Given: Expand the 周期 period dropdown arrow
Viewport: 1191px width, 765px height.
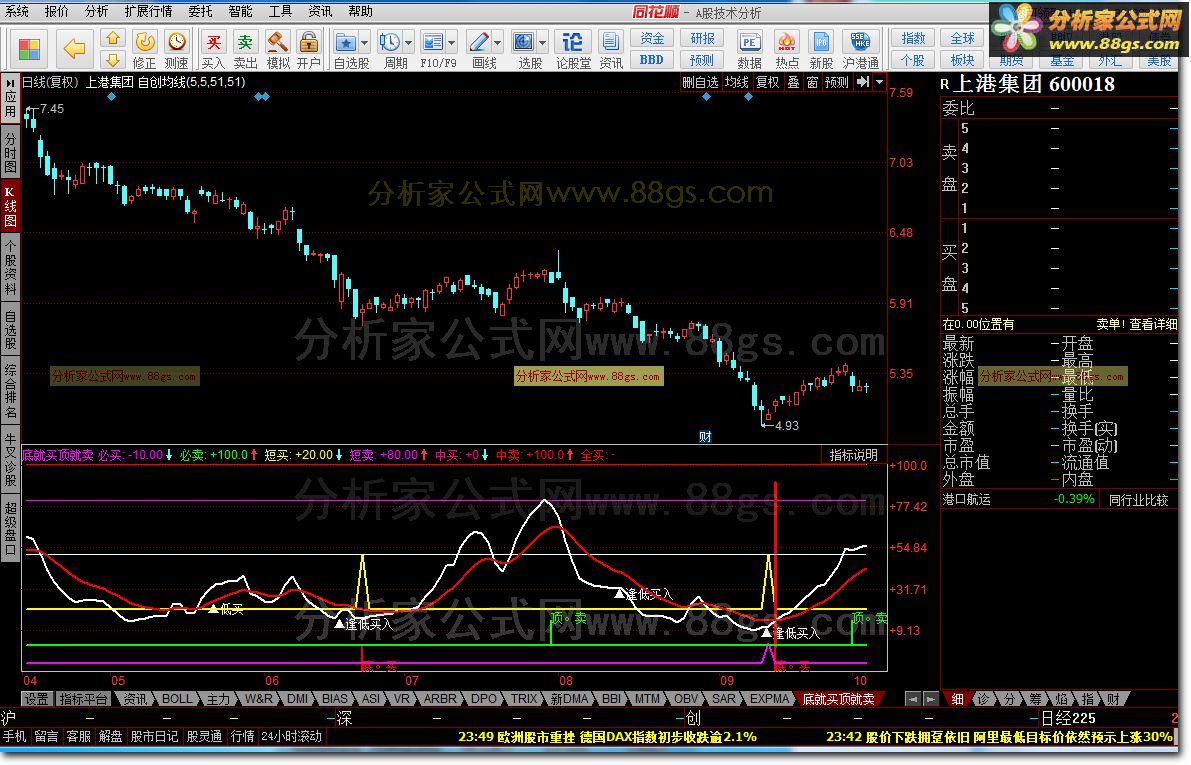Looking at the screenshot, I should click(409, 43).
